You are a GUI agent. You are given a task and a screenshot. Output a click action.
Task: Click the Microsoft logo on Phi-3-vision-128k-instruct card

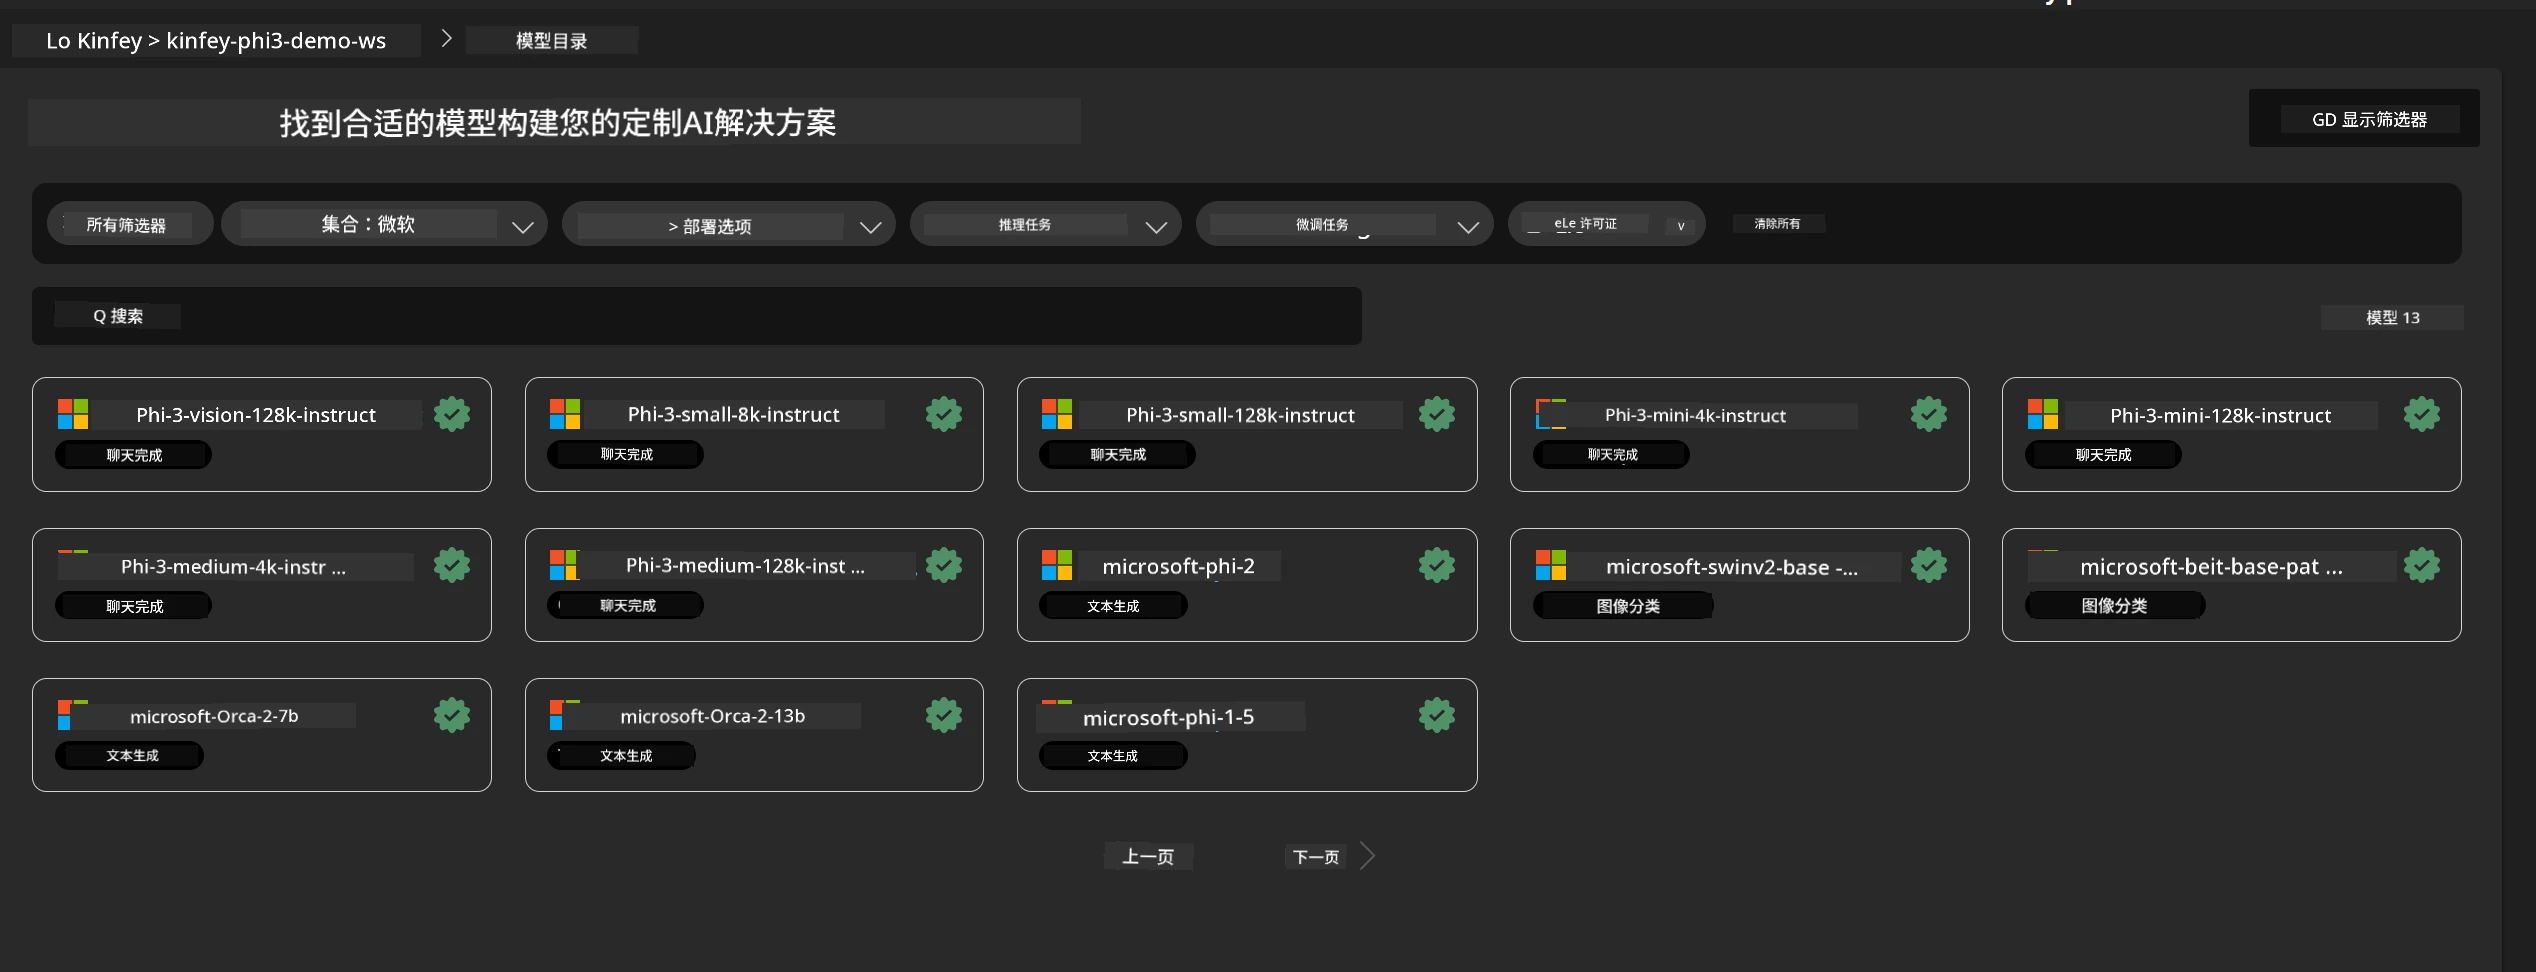(x=73, y=414)
